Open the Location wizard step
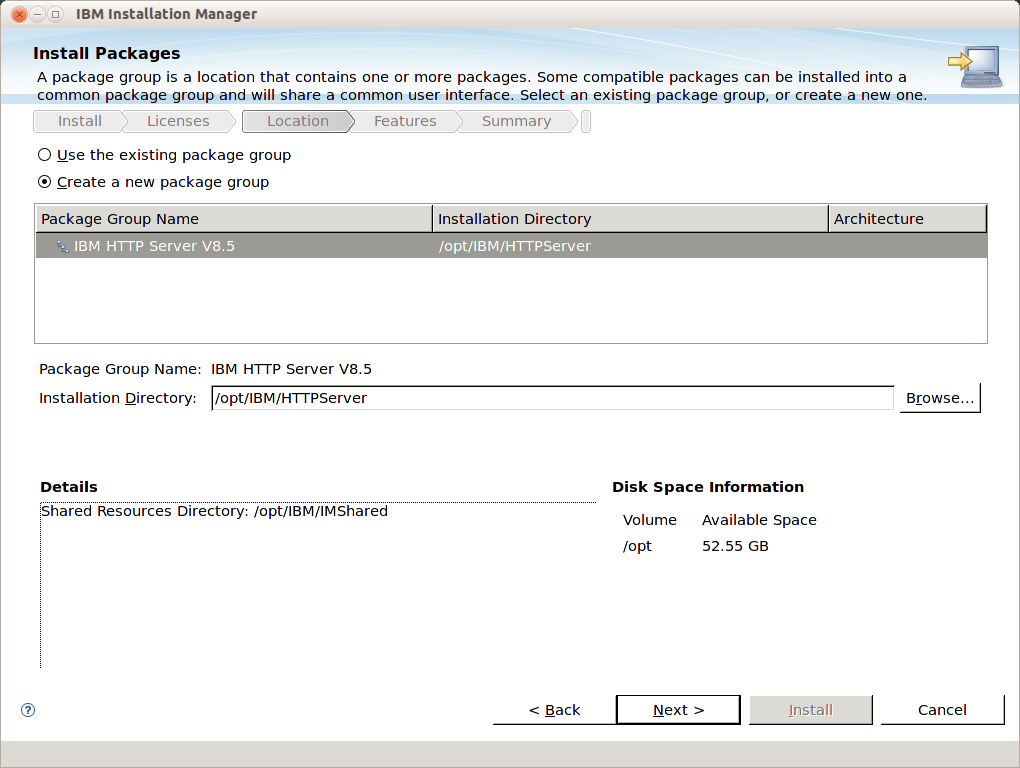This screenshot has height=768, width=1020. [297, 121]
